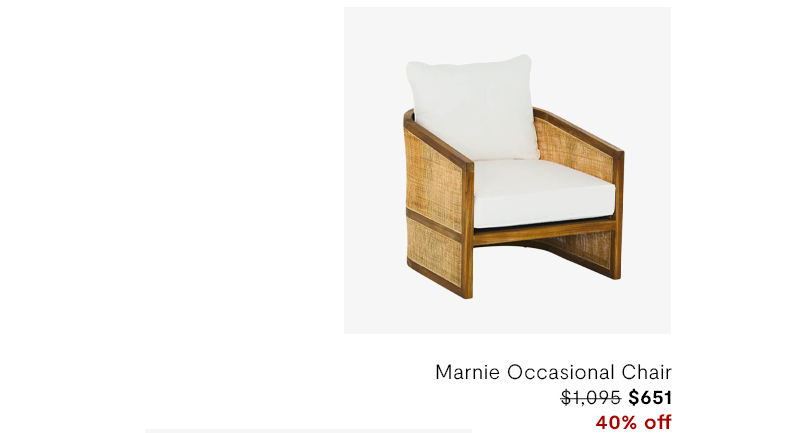Click the word "Marnie" in product name
The width and height of the screenshot is (800, 433).
click(x=467, y=372)
